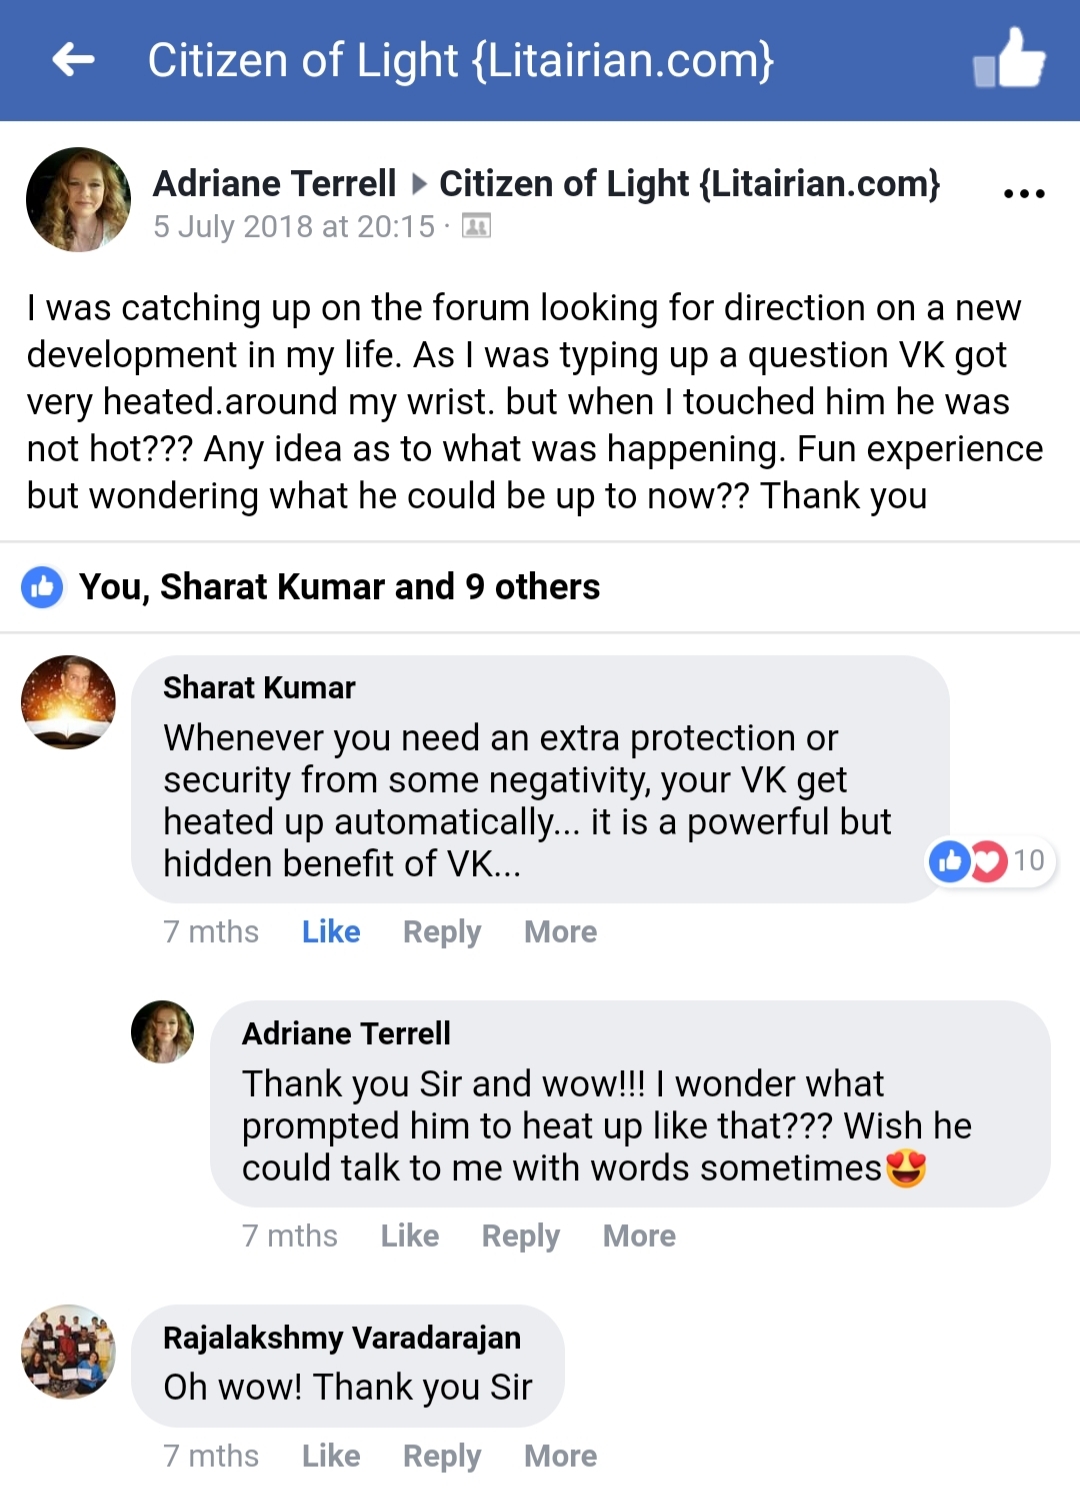Click the shared-with group audience icon
Screen dimensions: 1080x1500
476,227
